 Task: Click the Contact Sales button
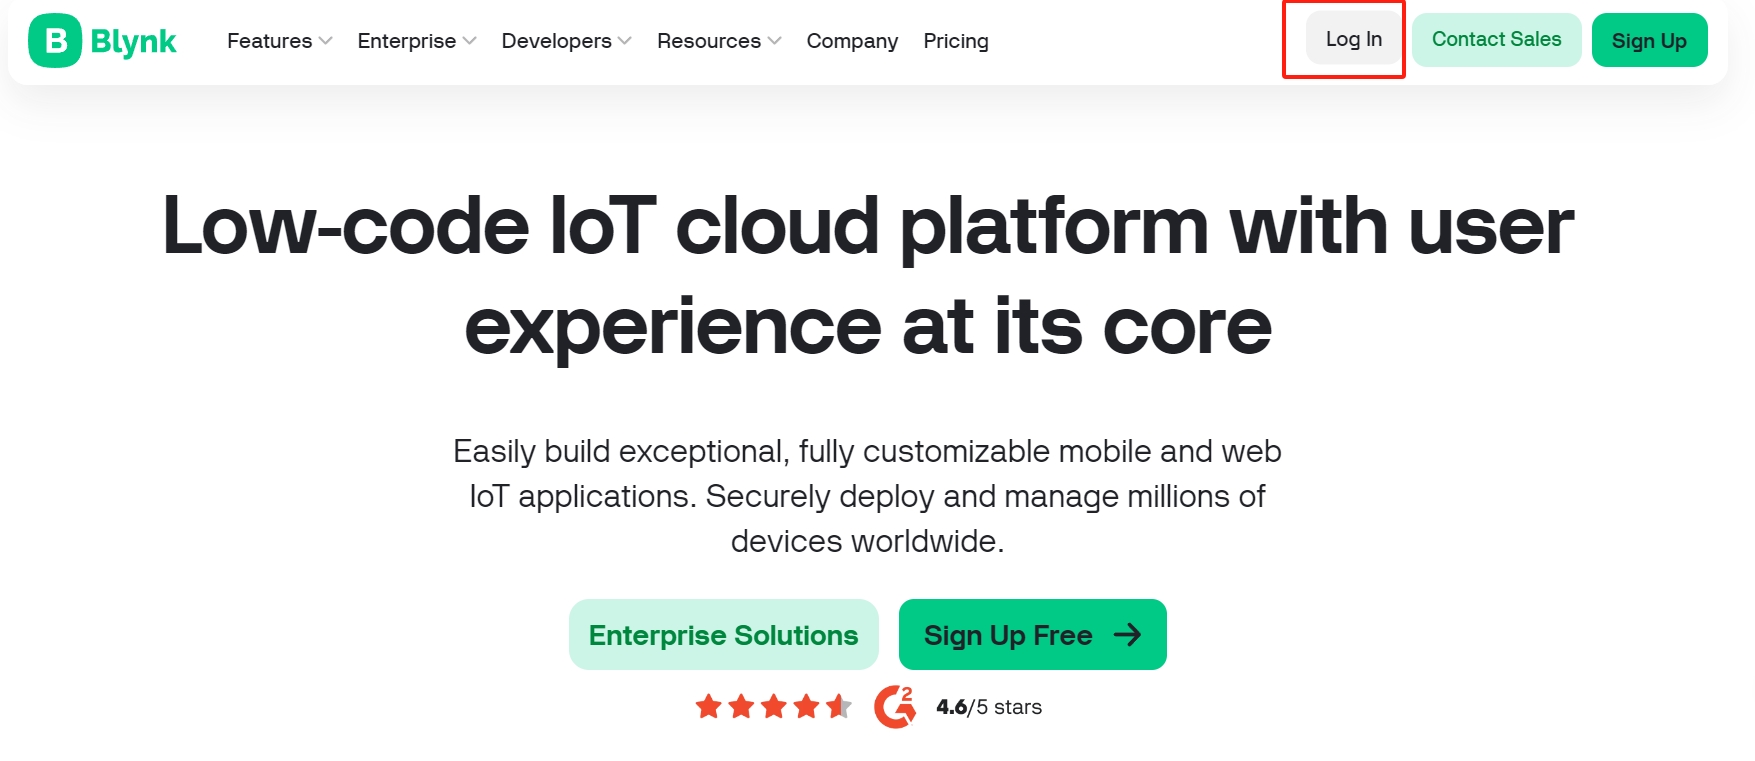pyautogui.click(x=1496, y=40)
